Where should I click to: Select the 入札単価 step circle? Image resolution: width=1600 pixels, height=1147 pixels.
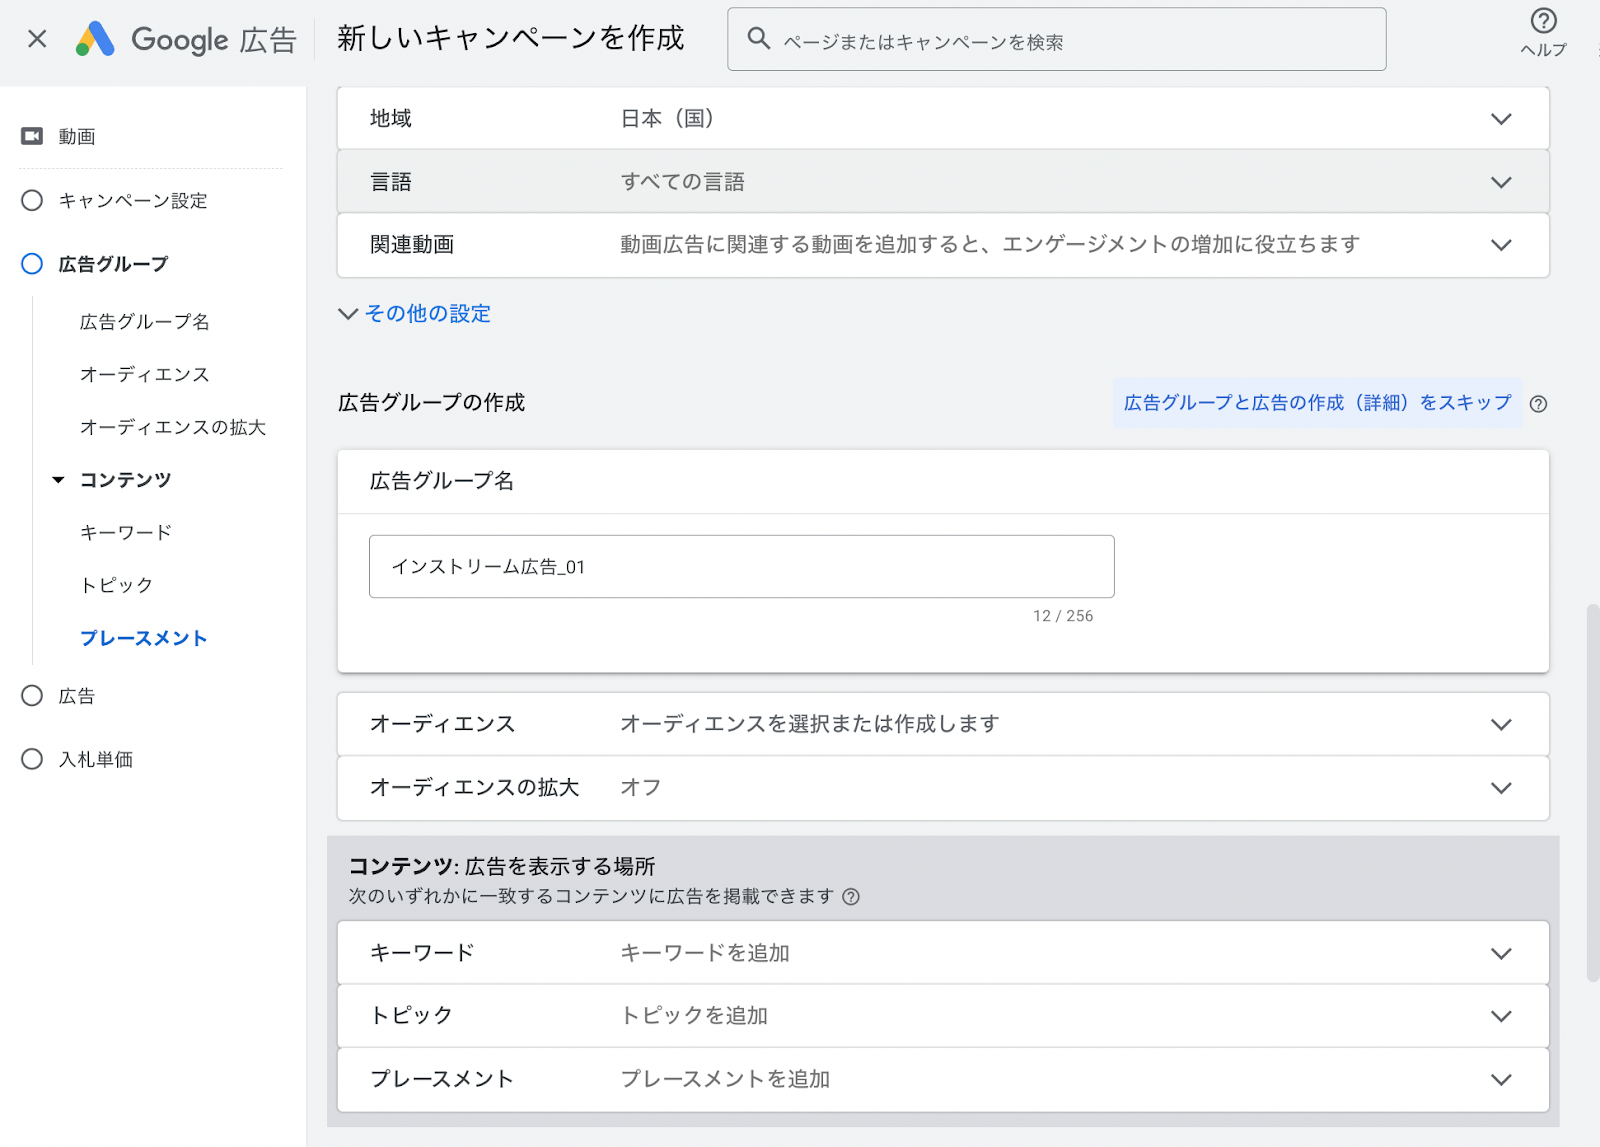(x=32, y=759)
